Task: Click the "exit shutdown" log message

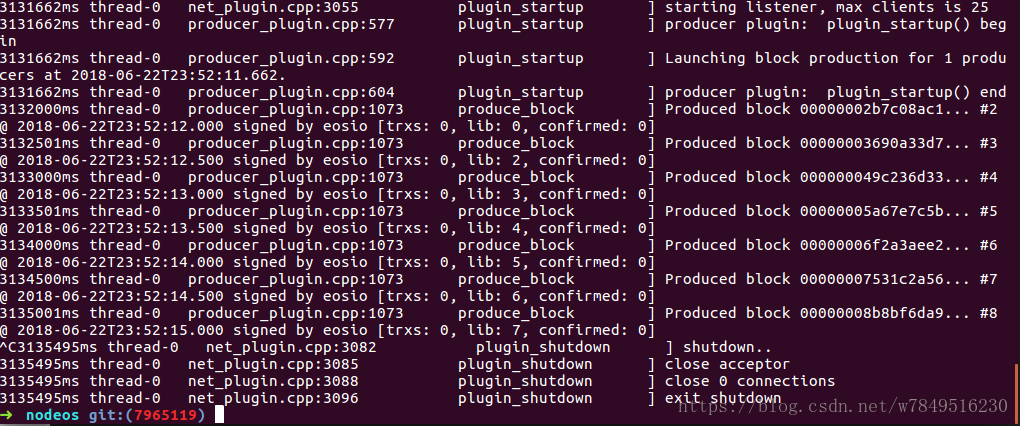Action: (x=722, y=398)
